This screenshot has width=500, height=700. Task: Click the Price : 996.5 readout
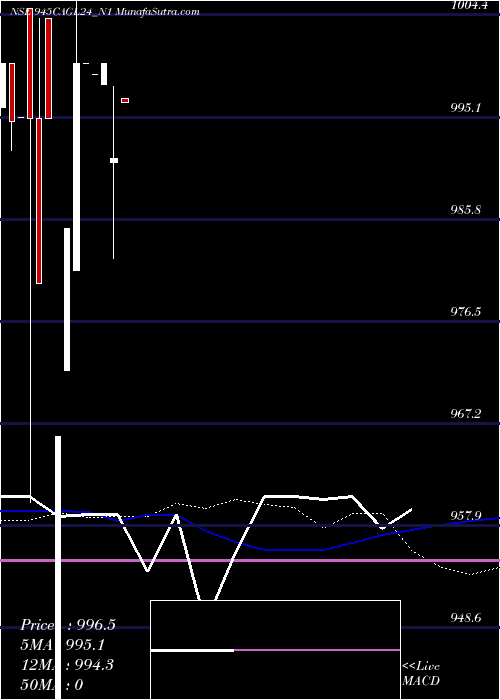pyautogui.click(x=68, y=625)
